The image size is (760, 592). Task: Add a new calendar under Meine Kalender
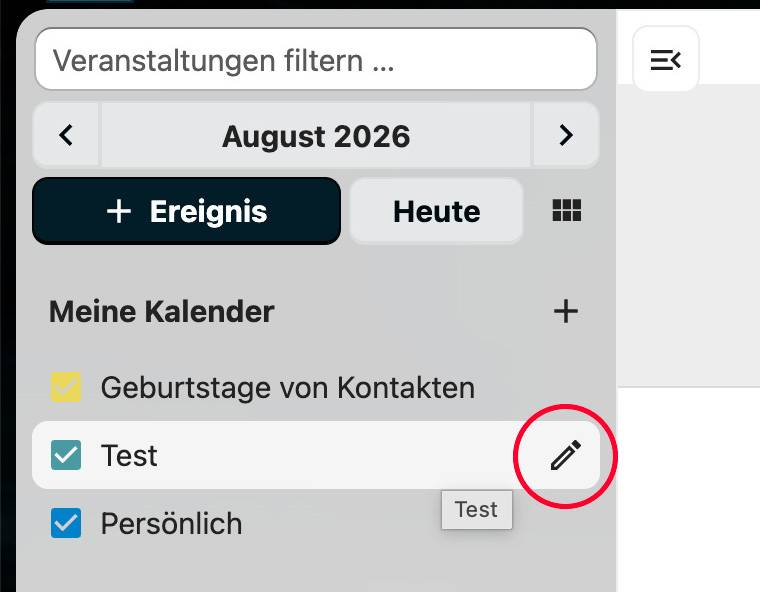click(566, 311)
